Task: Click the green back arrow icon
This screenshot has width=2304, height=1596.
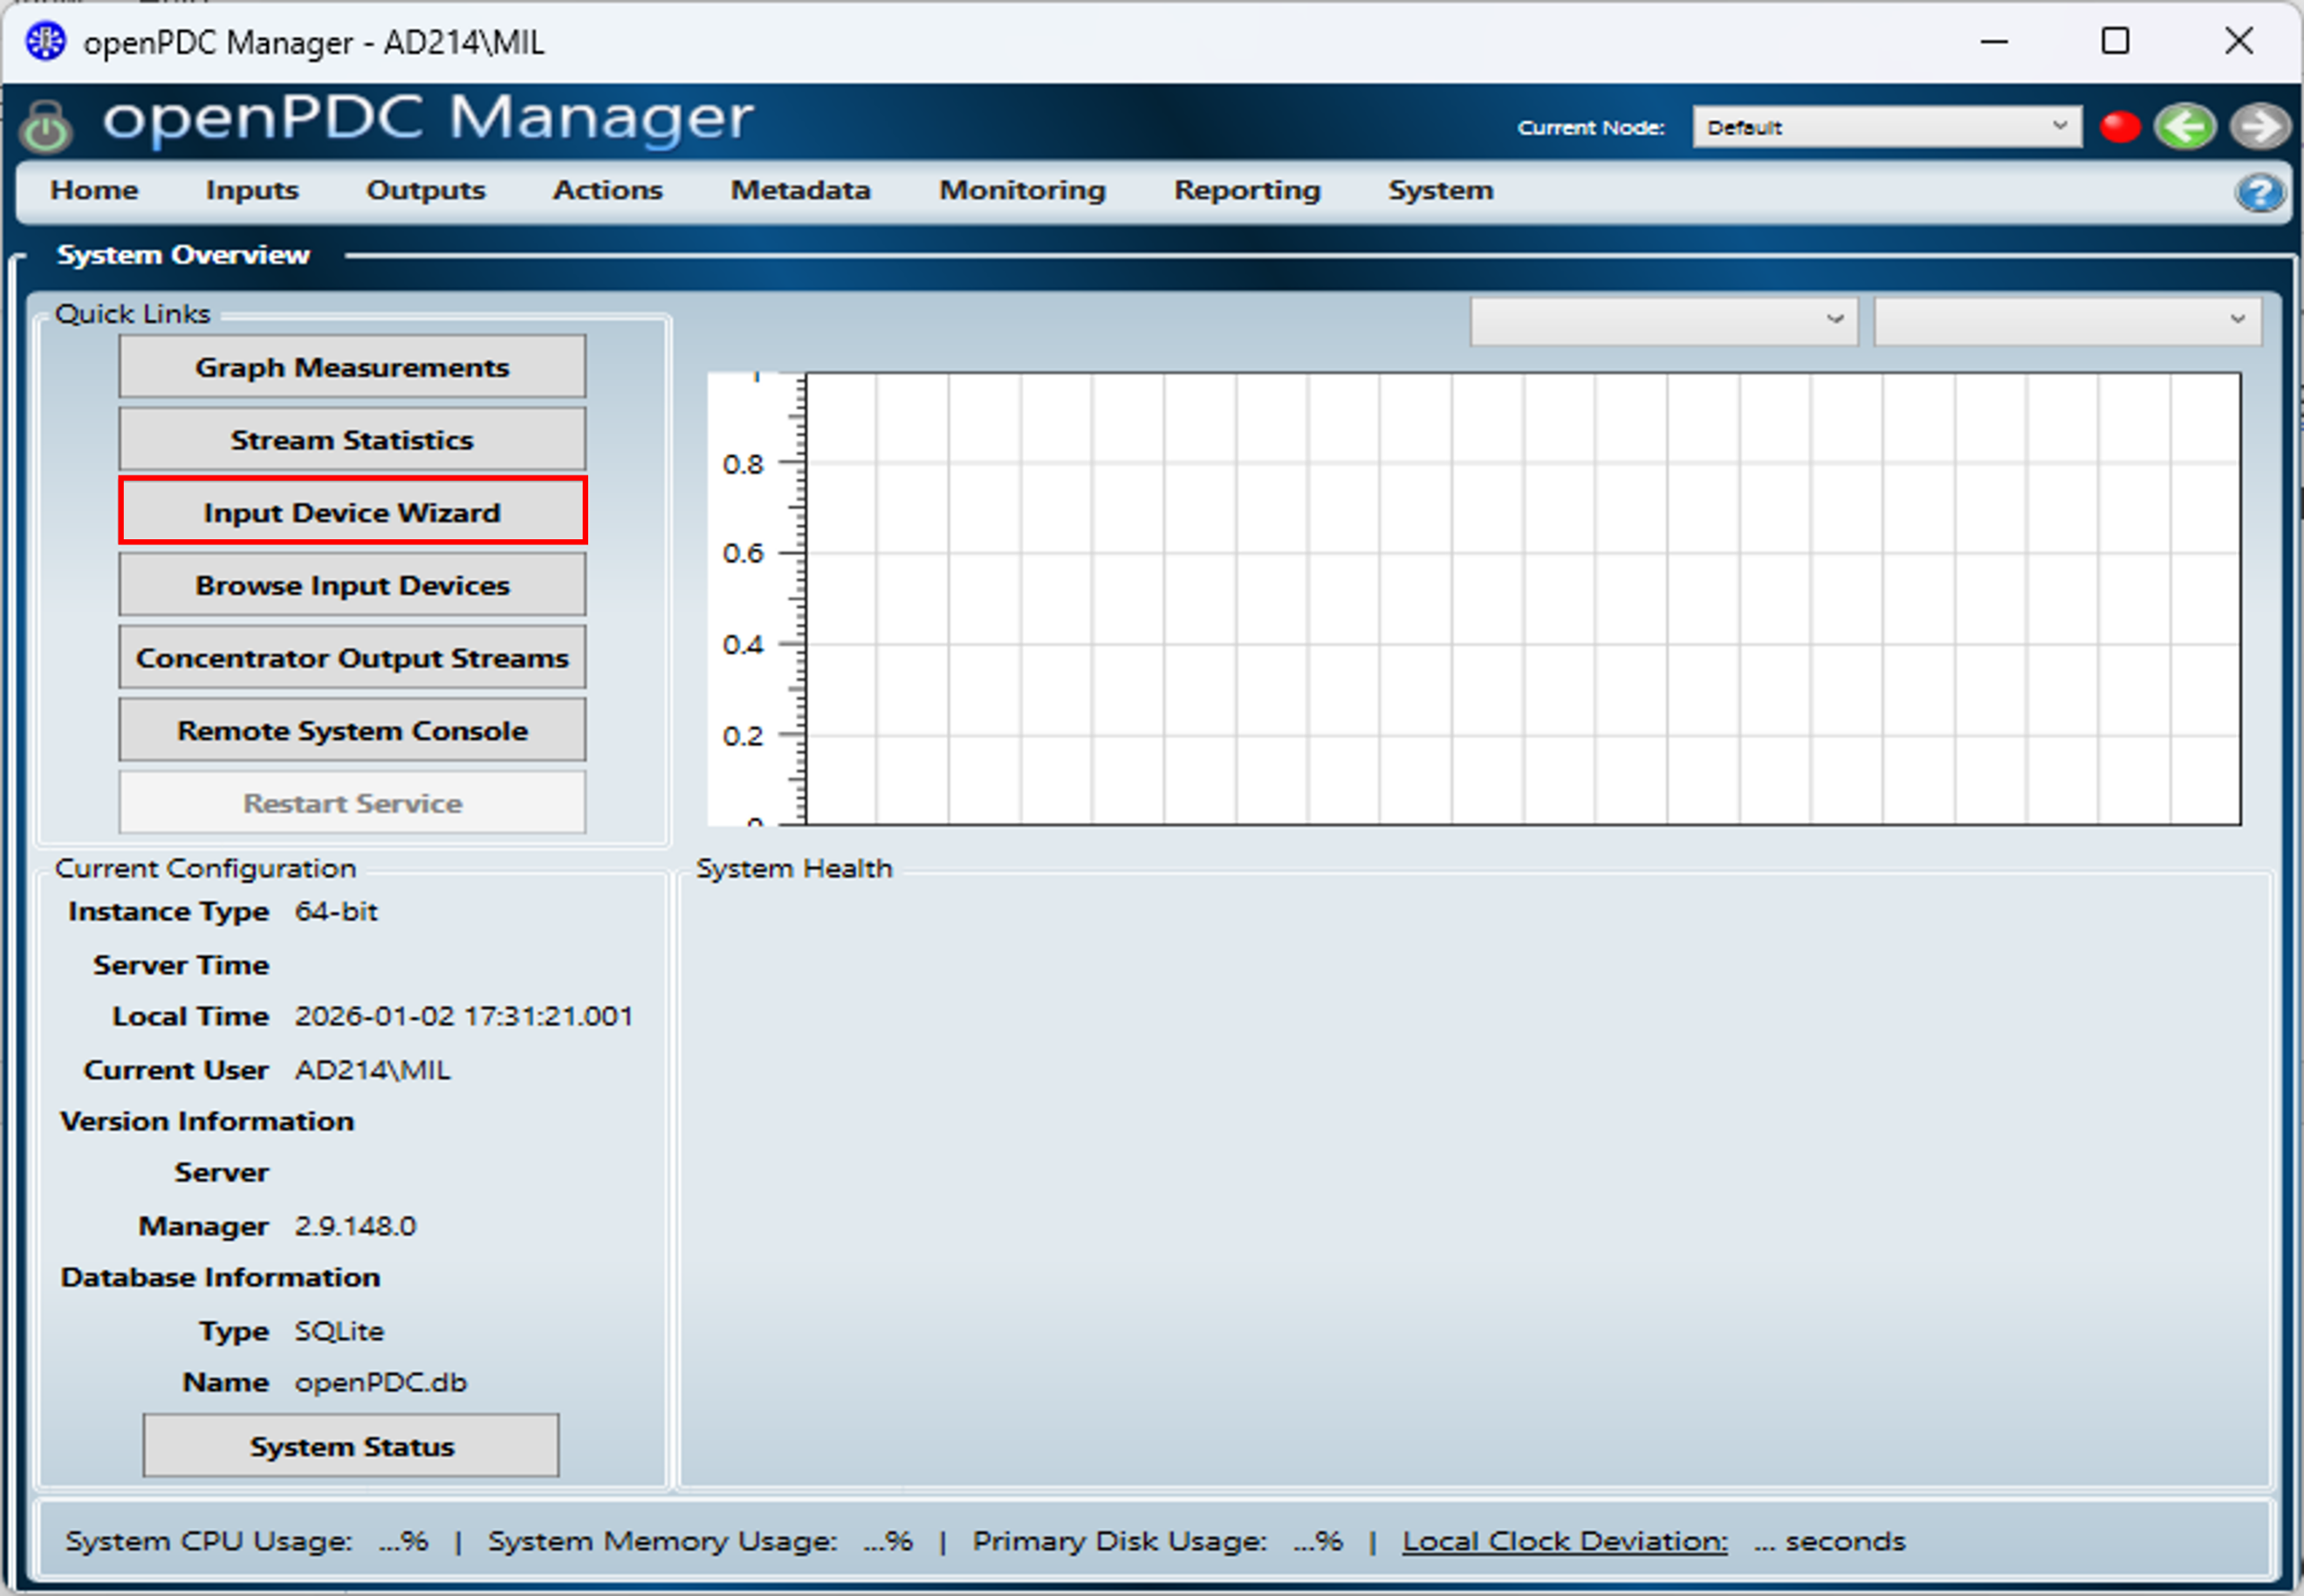Action: [x=2185, y=127]
